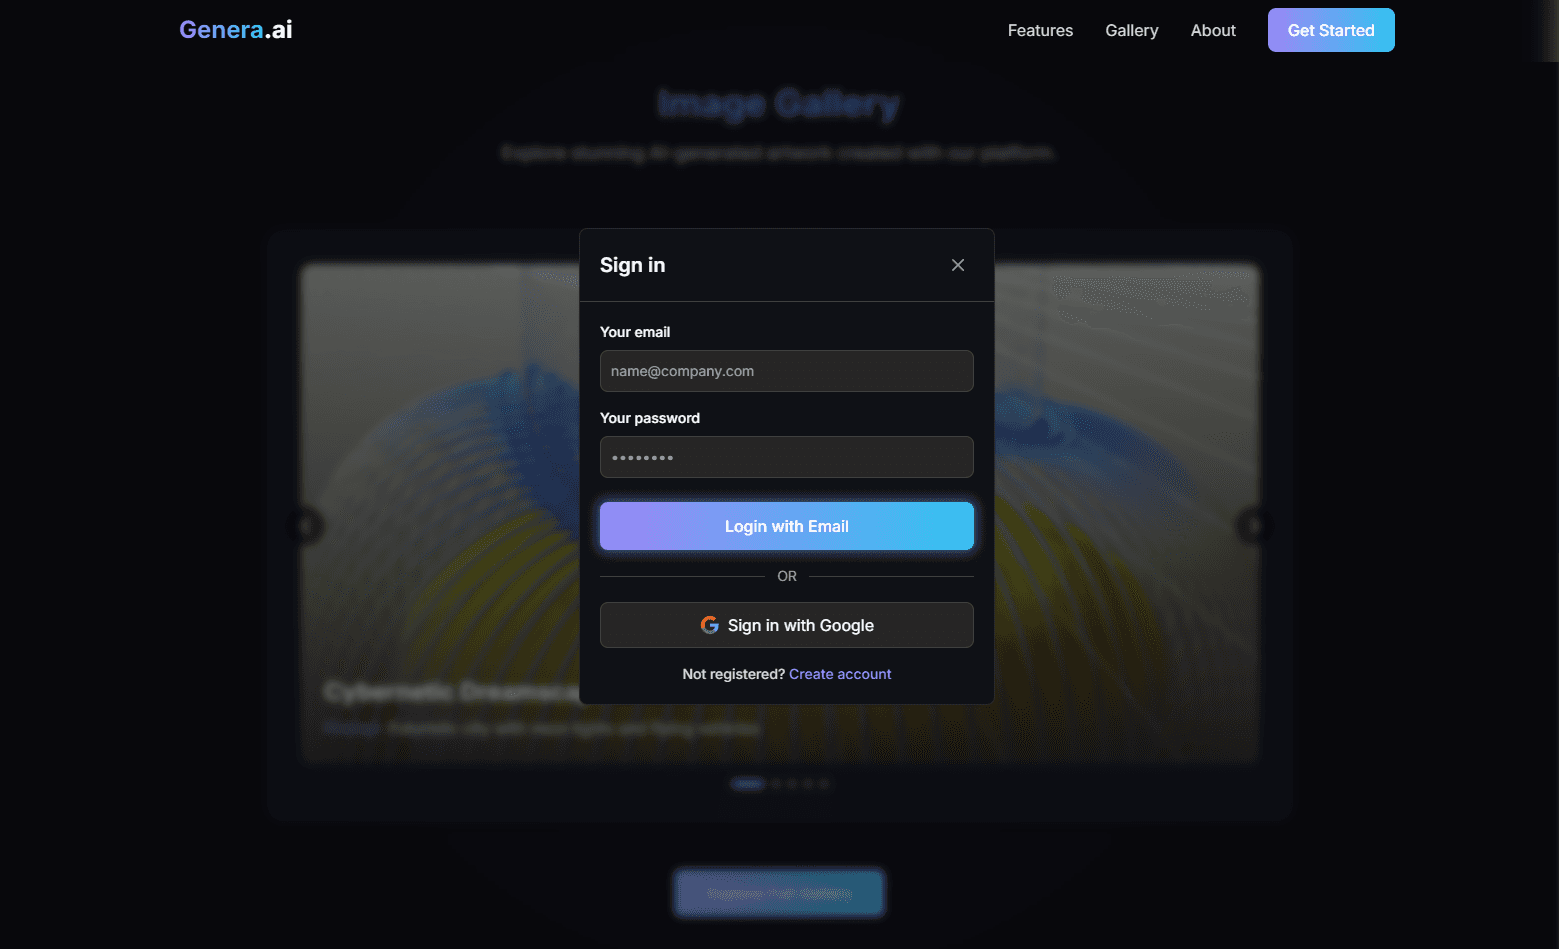Viewport: 1559px width, 949px height.
Task: Open the About nav item
Action: tap(1213, 30)
